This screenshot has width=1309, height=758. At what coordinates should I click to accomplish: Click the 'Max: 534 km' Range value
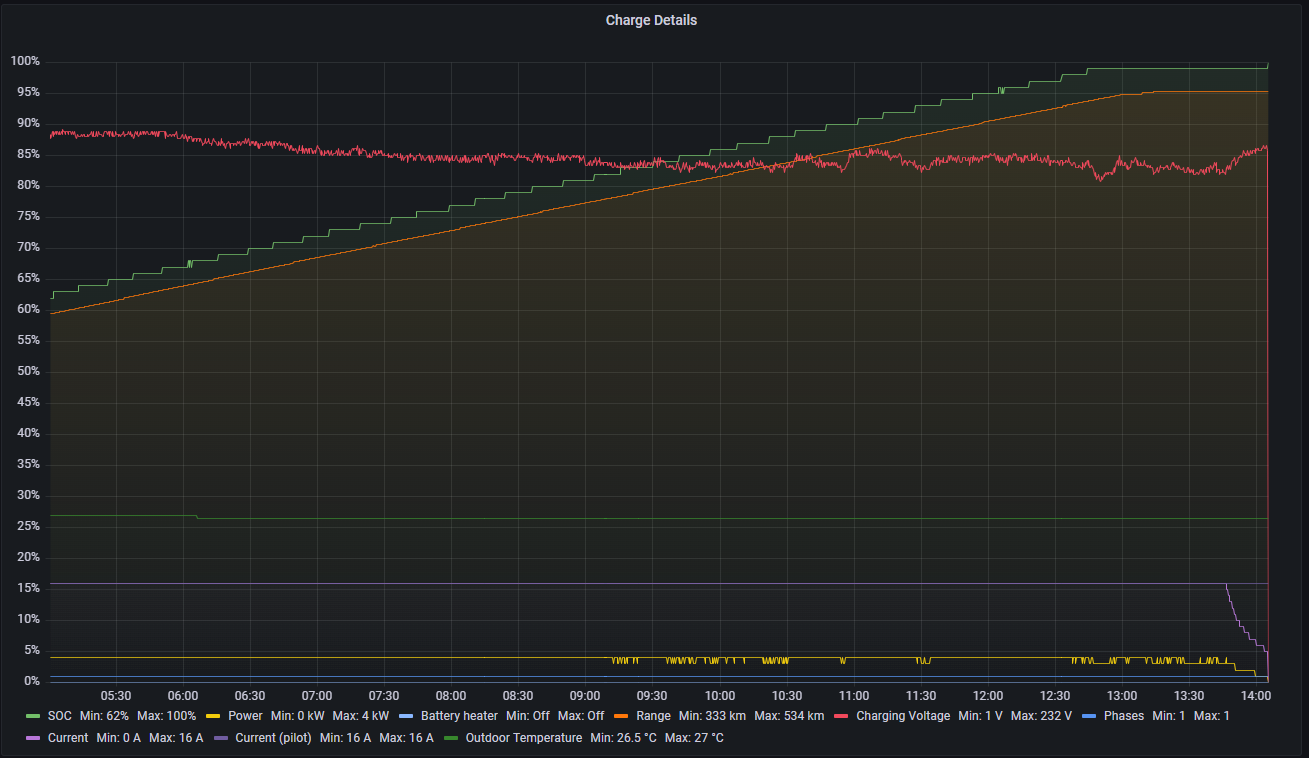point(789,716)
